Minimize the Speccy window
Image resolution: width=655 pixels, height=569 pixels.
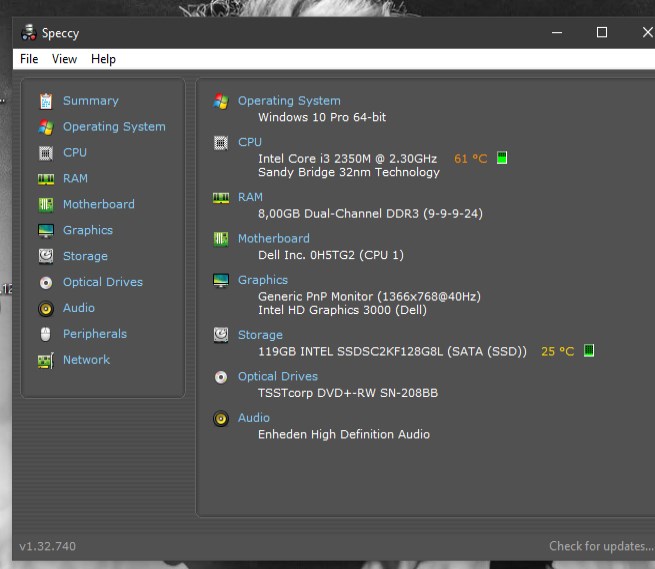click(x=557, y=33)
